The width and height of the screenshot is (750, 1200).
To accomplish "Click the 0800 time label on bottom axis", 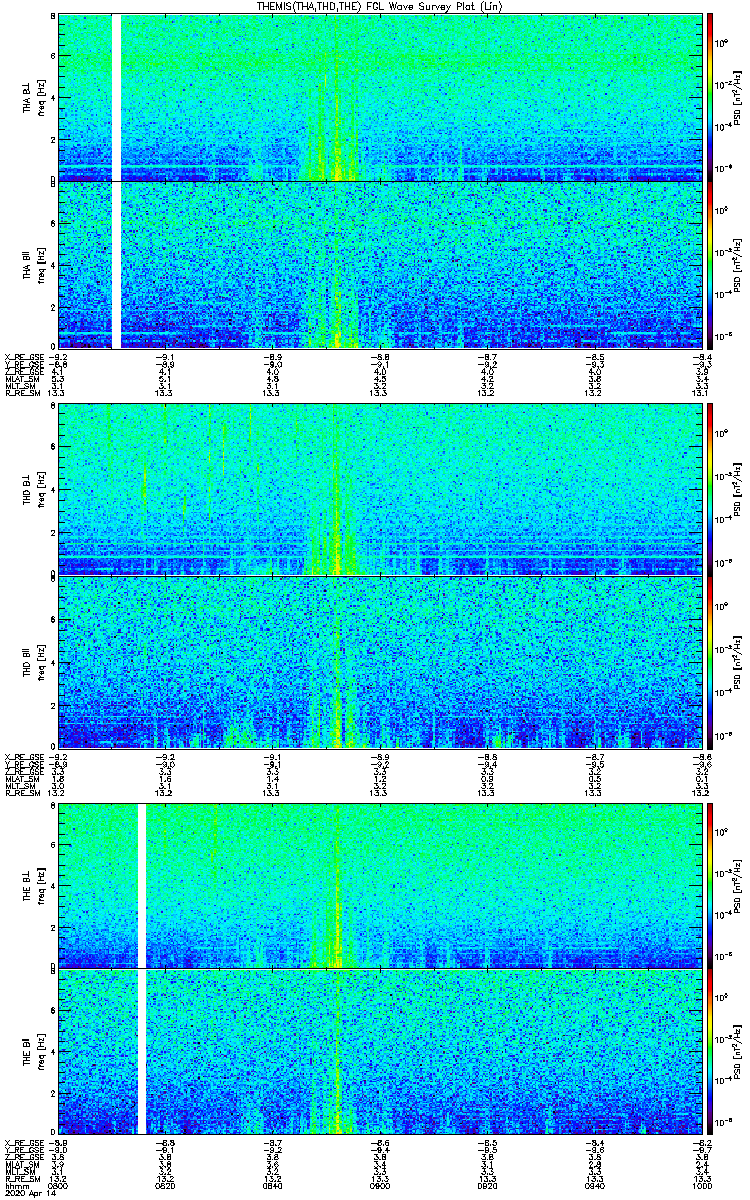I will click(x=58, y=1185).
